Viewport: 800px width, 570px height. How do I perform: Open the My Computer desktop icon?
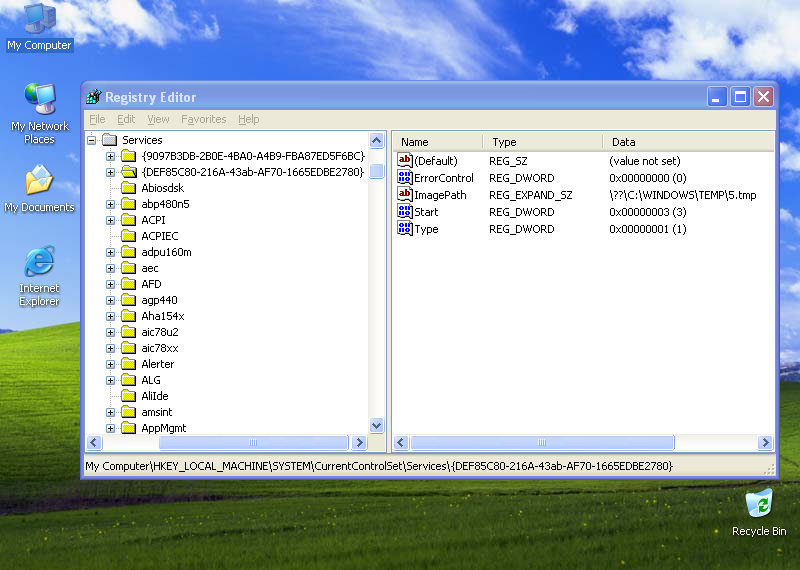pos(39,19)
